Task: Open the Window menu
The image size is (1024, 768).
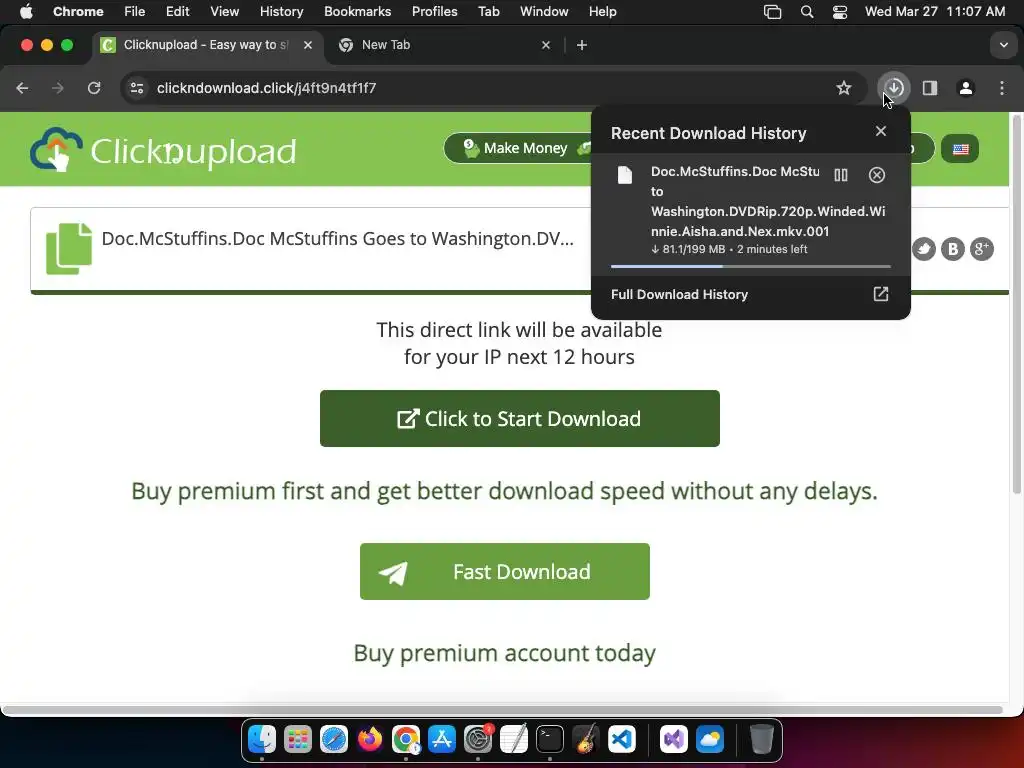Action: [x=544, y=11]
